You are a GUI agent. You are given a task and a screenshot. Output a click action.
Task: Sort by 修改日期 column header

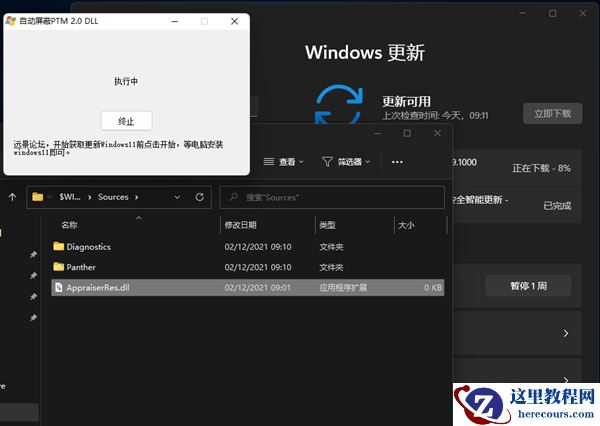pyautogui.click(x=240, y=225)
